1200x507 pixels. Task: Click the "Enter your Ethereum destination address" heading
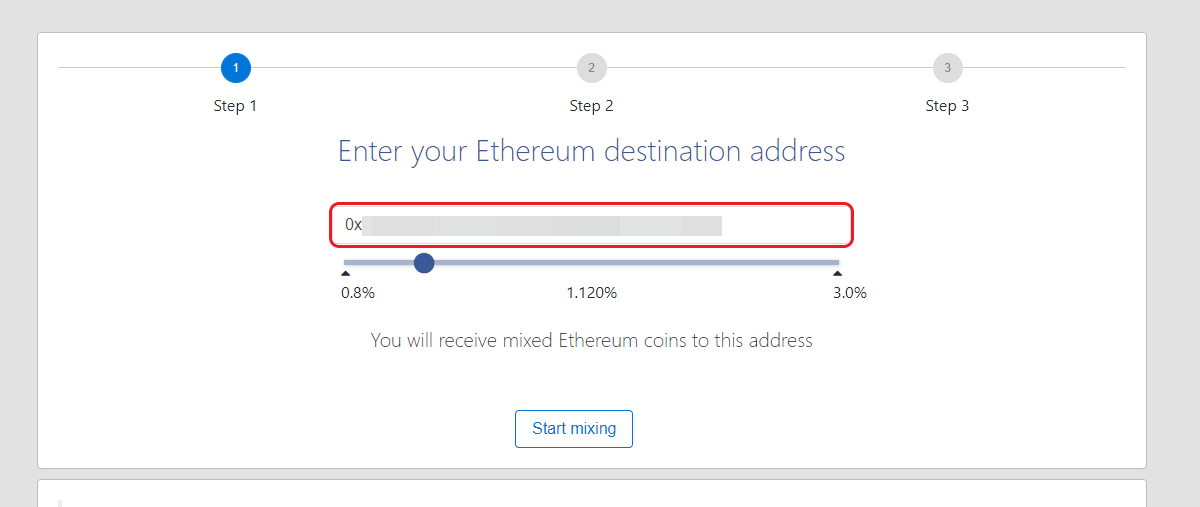click(x=592, y=152)
